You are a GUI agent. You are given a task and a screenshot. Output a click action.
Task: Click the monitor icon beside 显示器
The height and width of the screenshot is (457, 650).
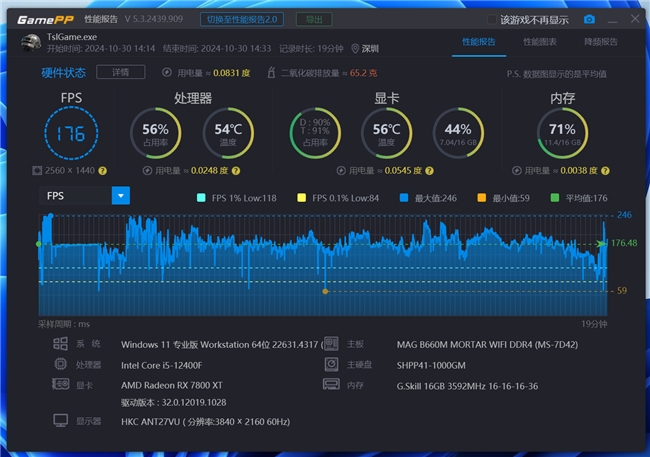tap(61, 421)
